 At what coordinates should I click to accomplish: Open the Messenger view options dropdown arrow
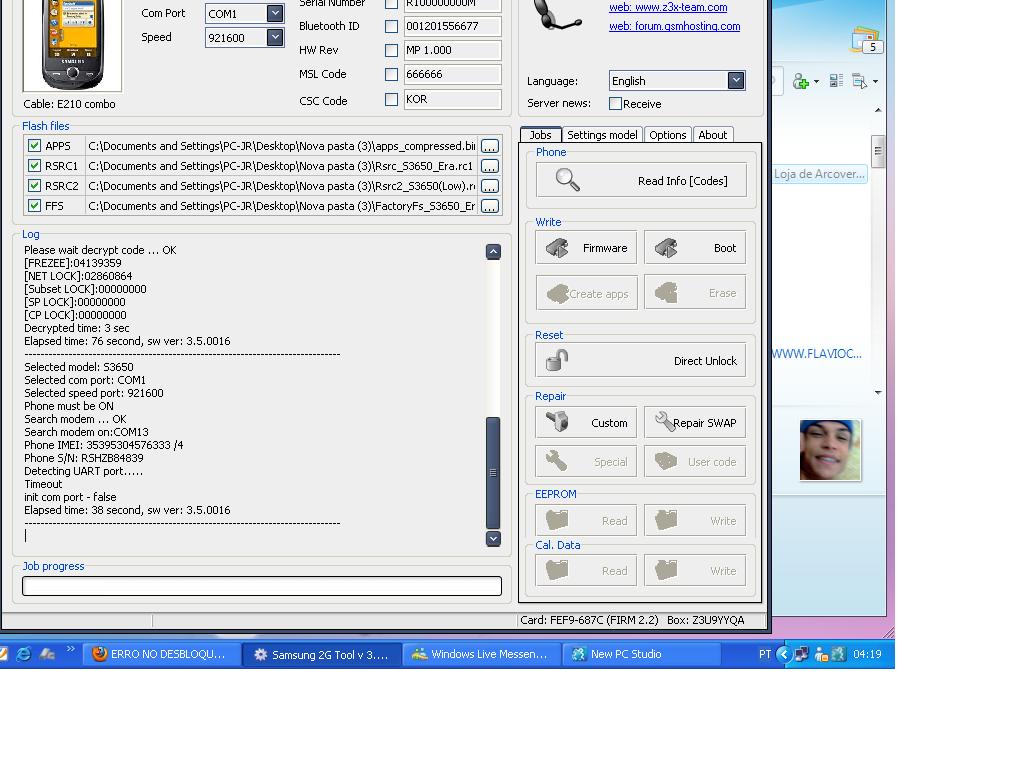pos(875,82)
